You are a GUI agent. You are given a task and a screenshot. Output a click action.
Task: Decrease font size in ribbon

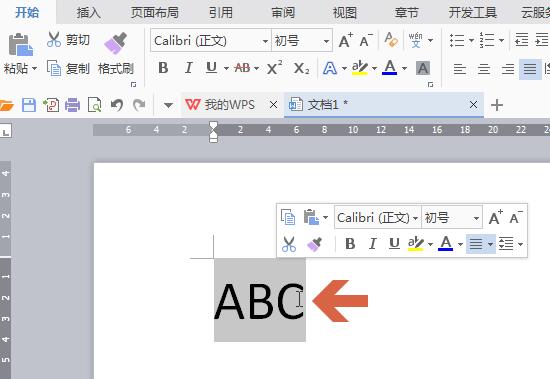(366, 40)
